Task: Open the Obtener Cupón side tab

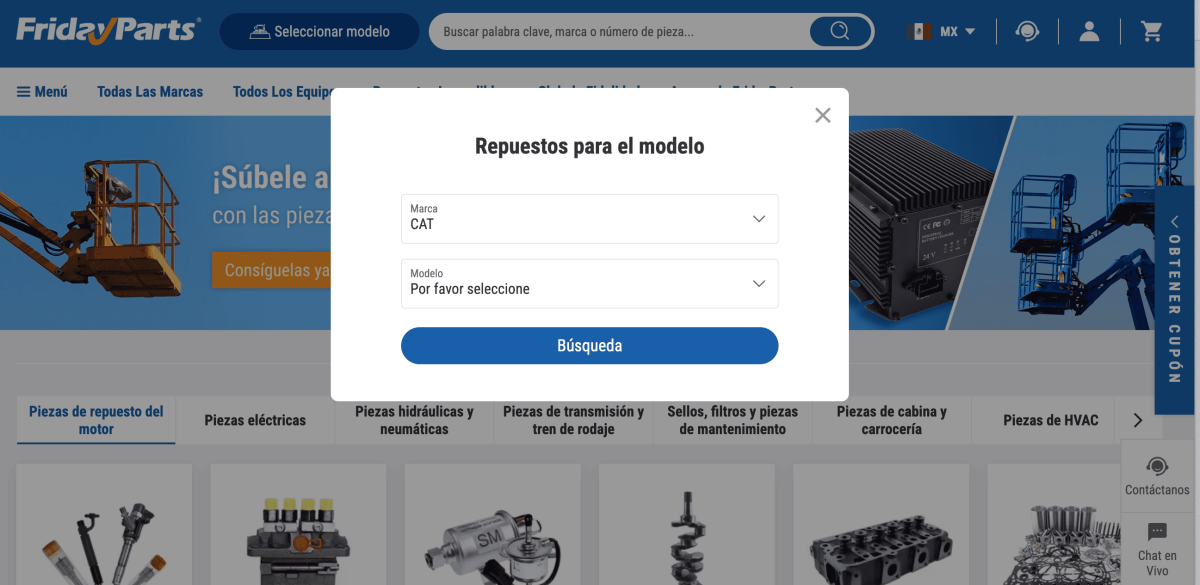Action: coord(1176,300)
